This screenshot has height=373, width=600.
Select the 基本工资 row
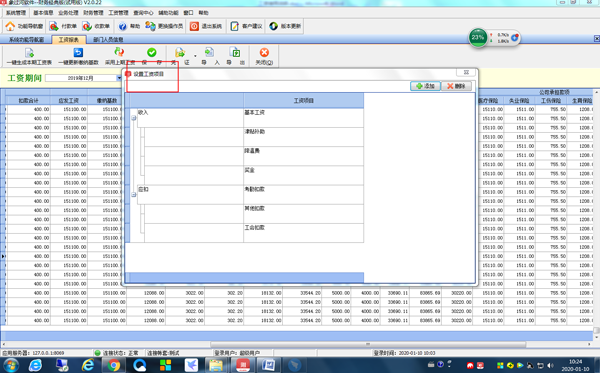coord(303,118)
